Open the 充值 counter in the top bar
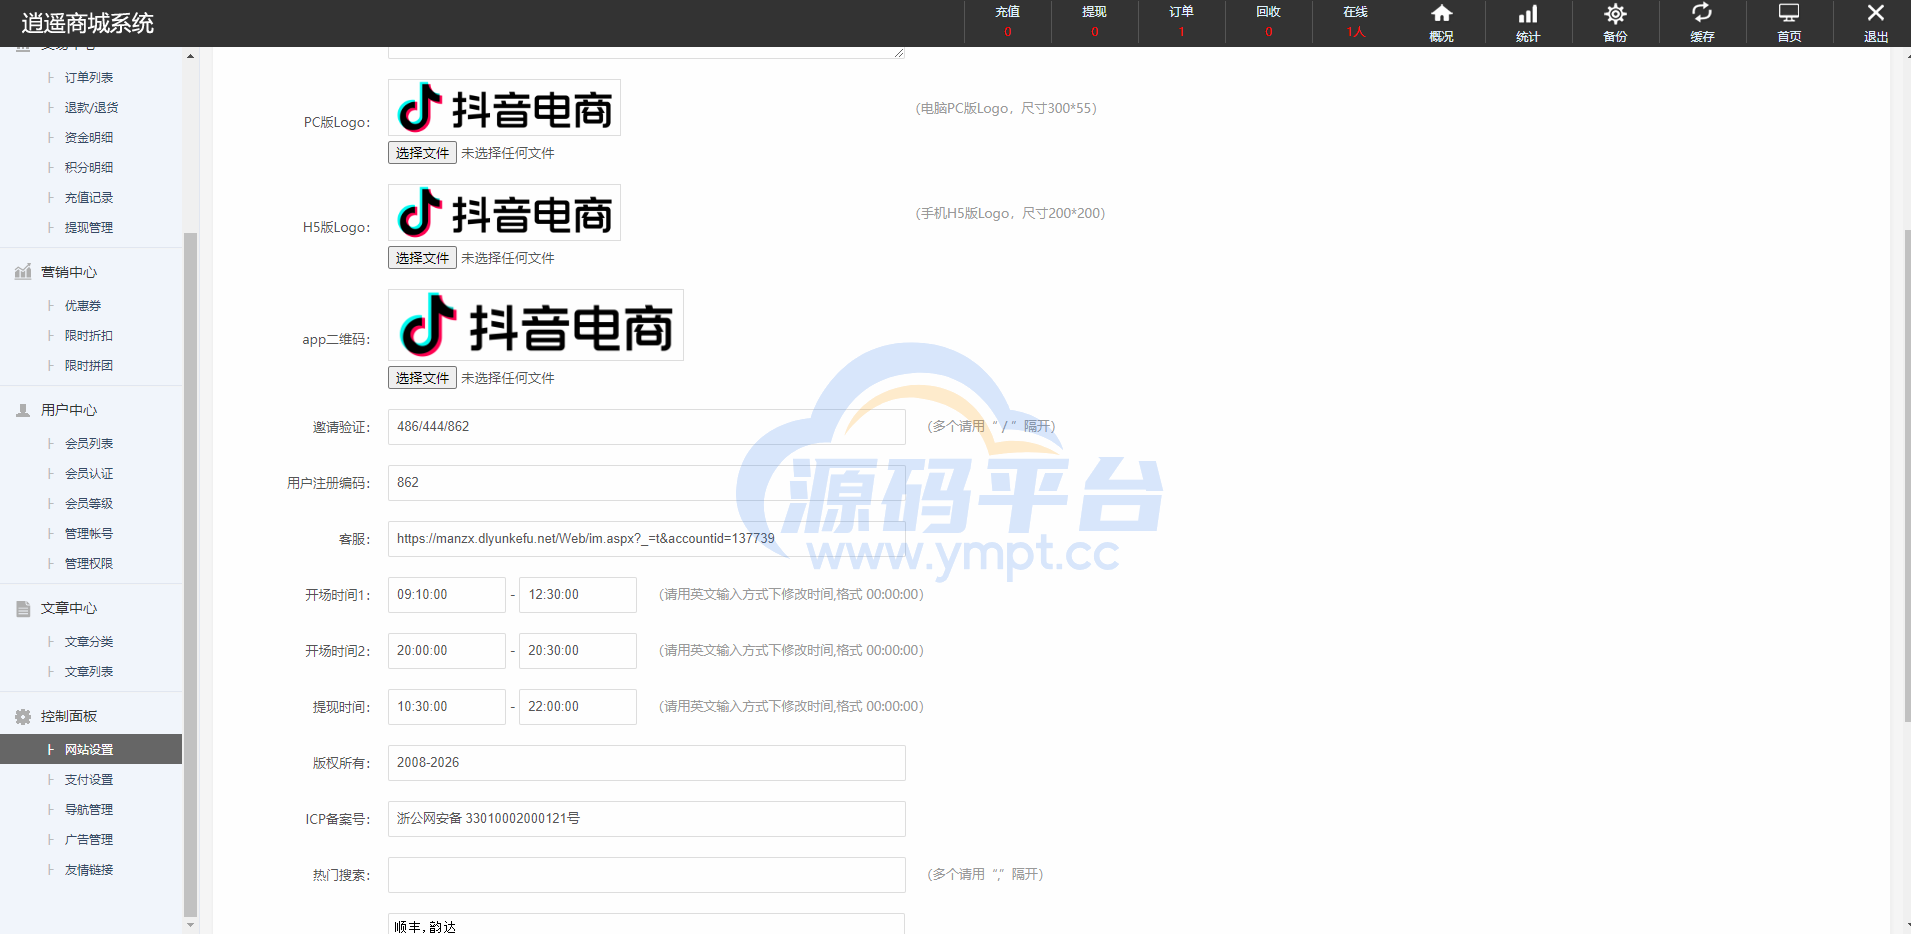 pos(1008,22)
